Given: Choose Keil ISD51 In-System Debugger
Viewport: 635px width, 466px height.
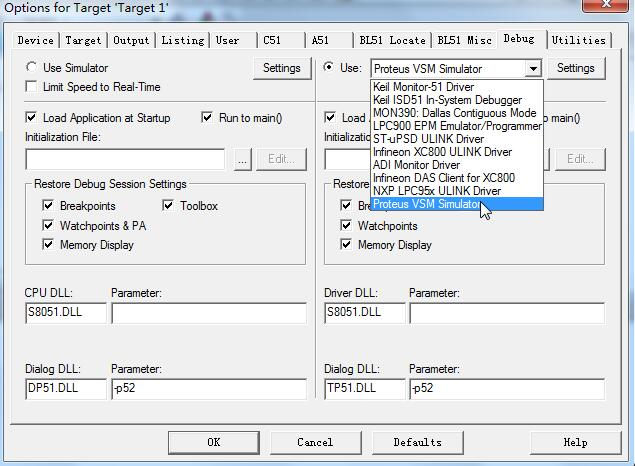Looking at the screenshot, I should click(457, 100).
